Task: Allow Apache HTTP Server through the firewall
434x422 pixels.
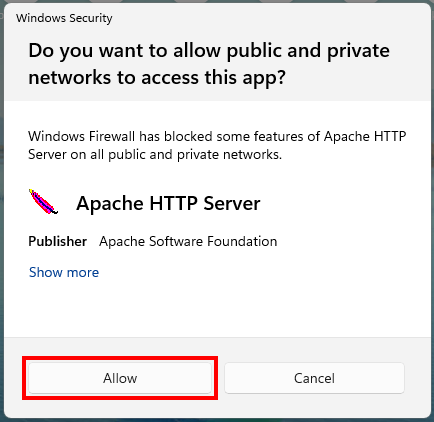Action: [x=120, y=378]
